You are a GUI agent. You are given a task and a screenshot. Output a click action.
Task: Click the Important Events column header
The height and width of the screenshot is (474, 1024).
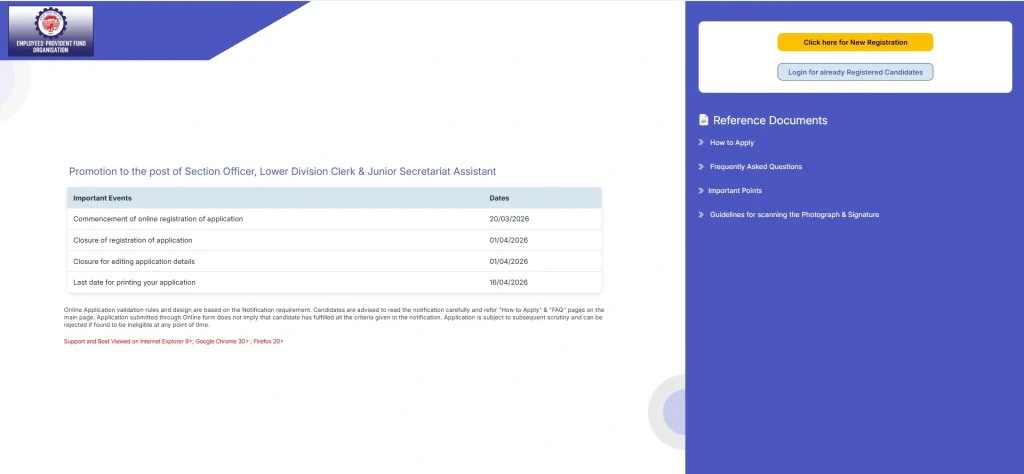[103, 198]
